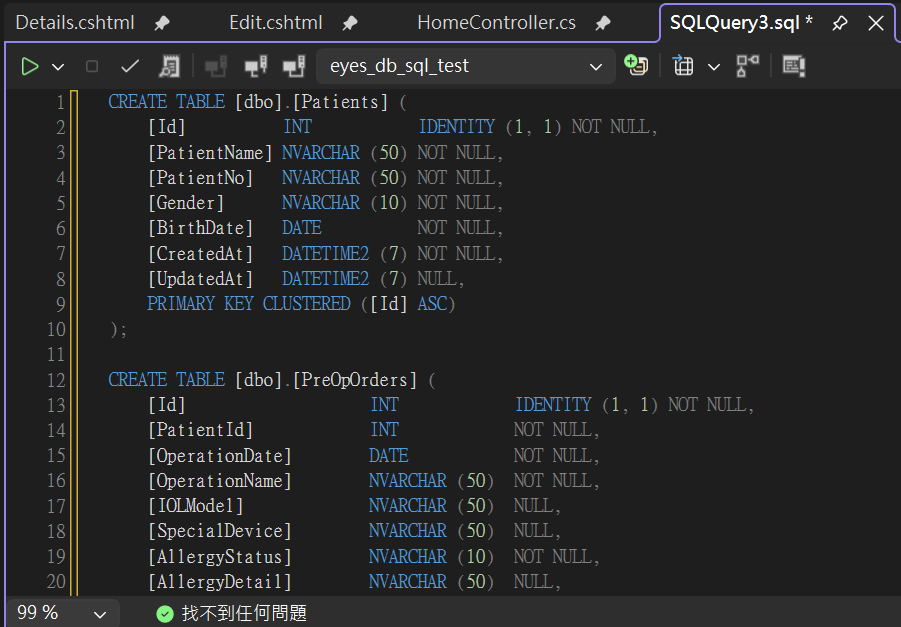The image size is (901, 627).
Task: Parse the SQL with the checkmark icon
Action: [x=130, y=67]
